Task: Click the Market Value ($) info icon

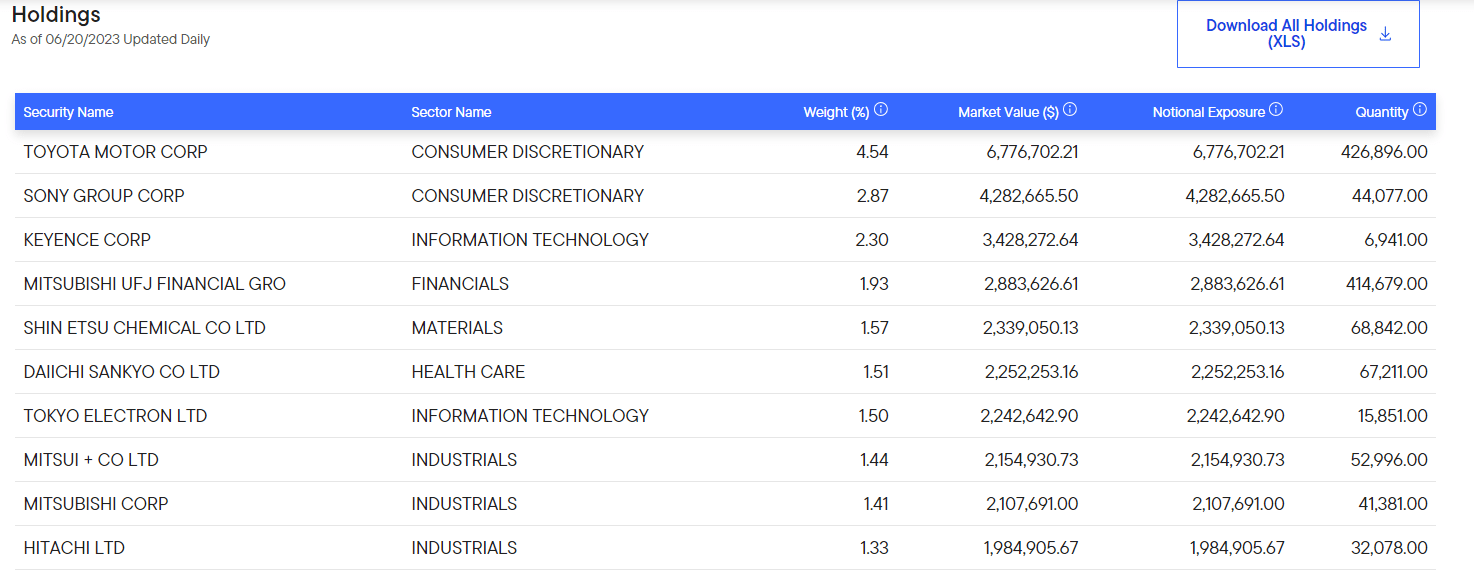Action: [1070, 110]
